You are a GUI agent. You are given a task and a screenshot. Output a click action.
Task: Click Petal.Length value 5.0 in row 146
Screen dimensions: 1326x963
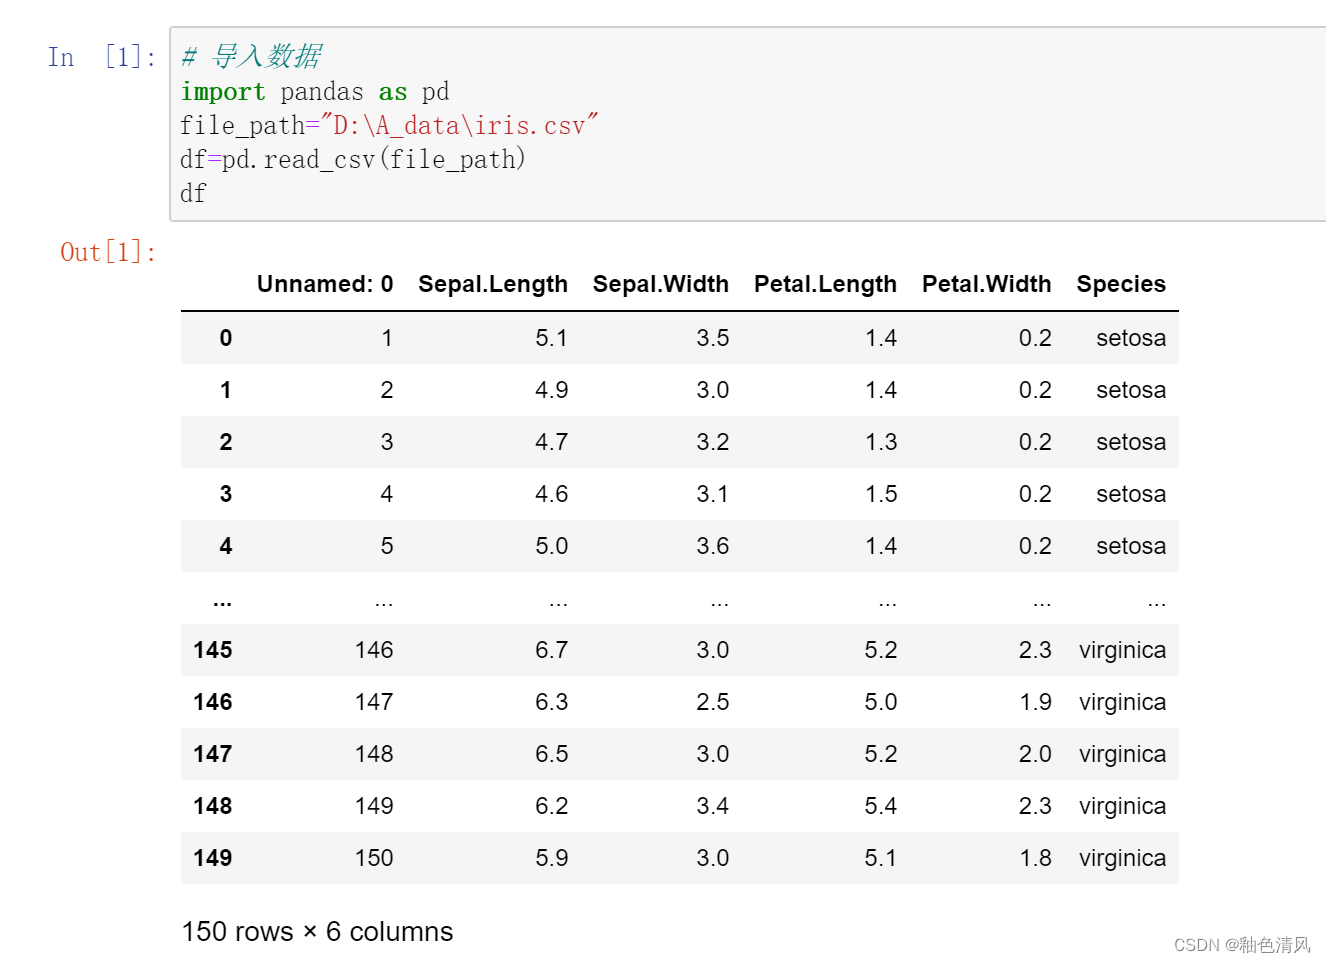(x=881, y=702)
